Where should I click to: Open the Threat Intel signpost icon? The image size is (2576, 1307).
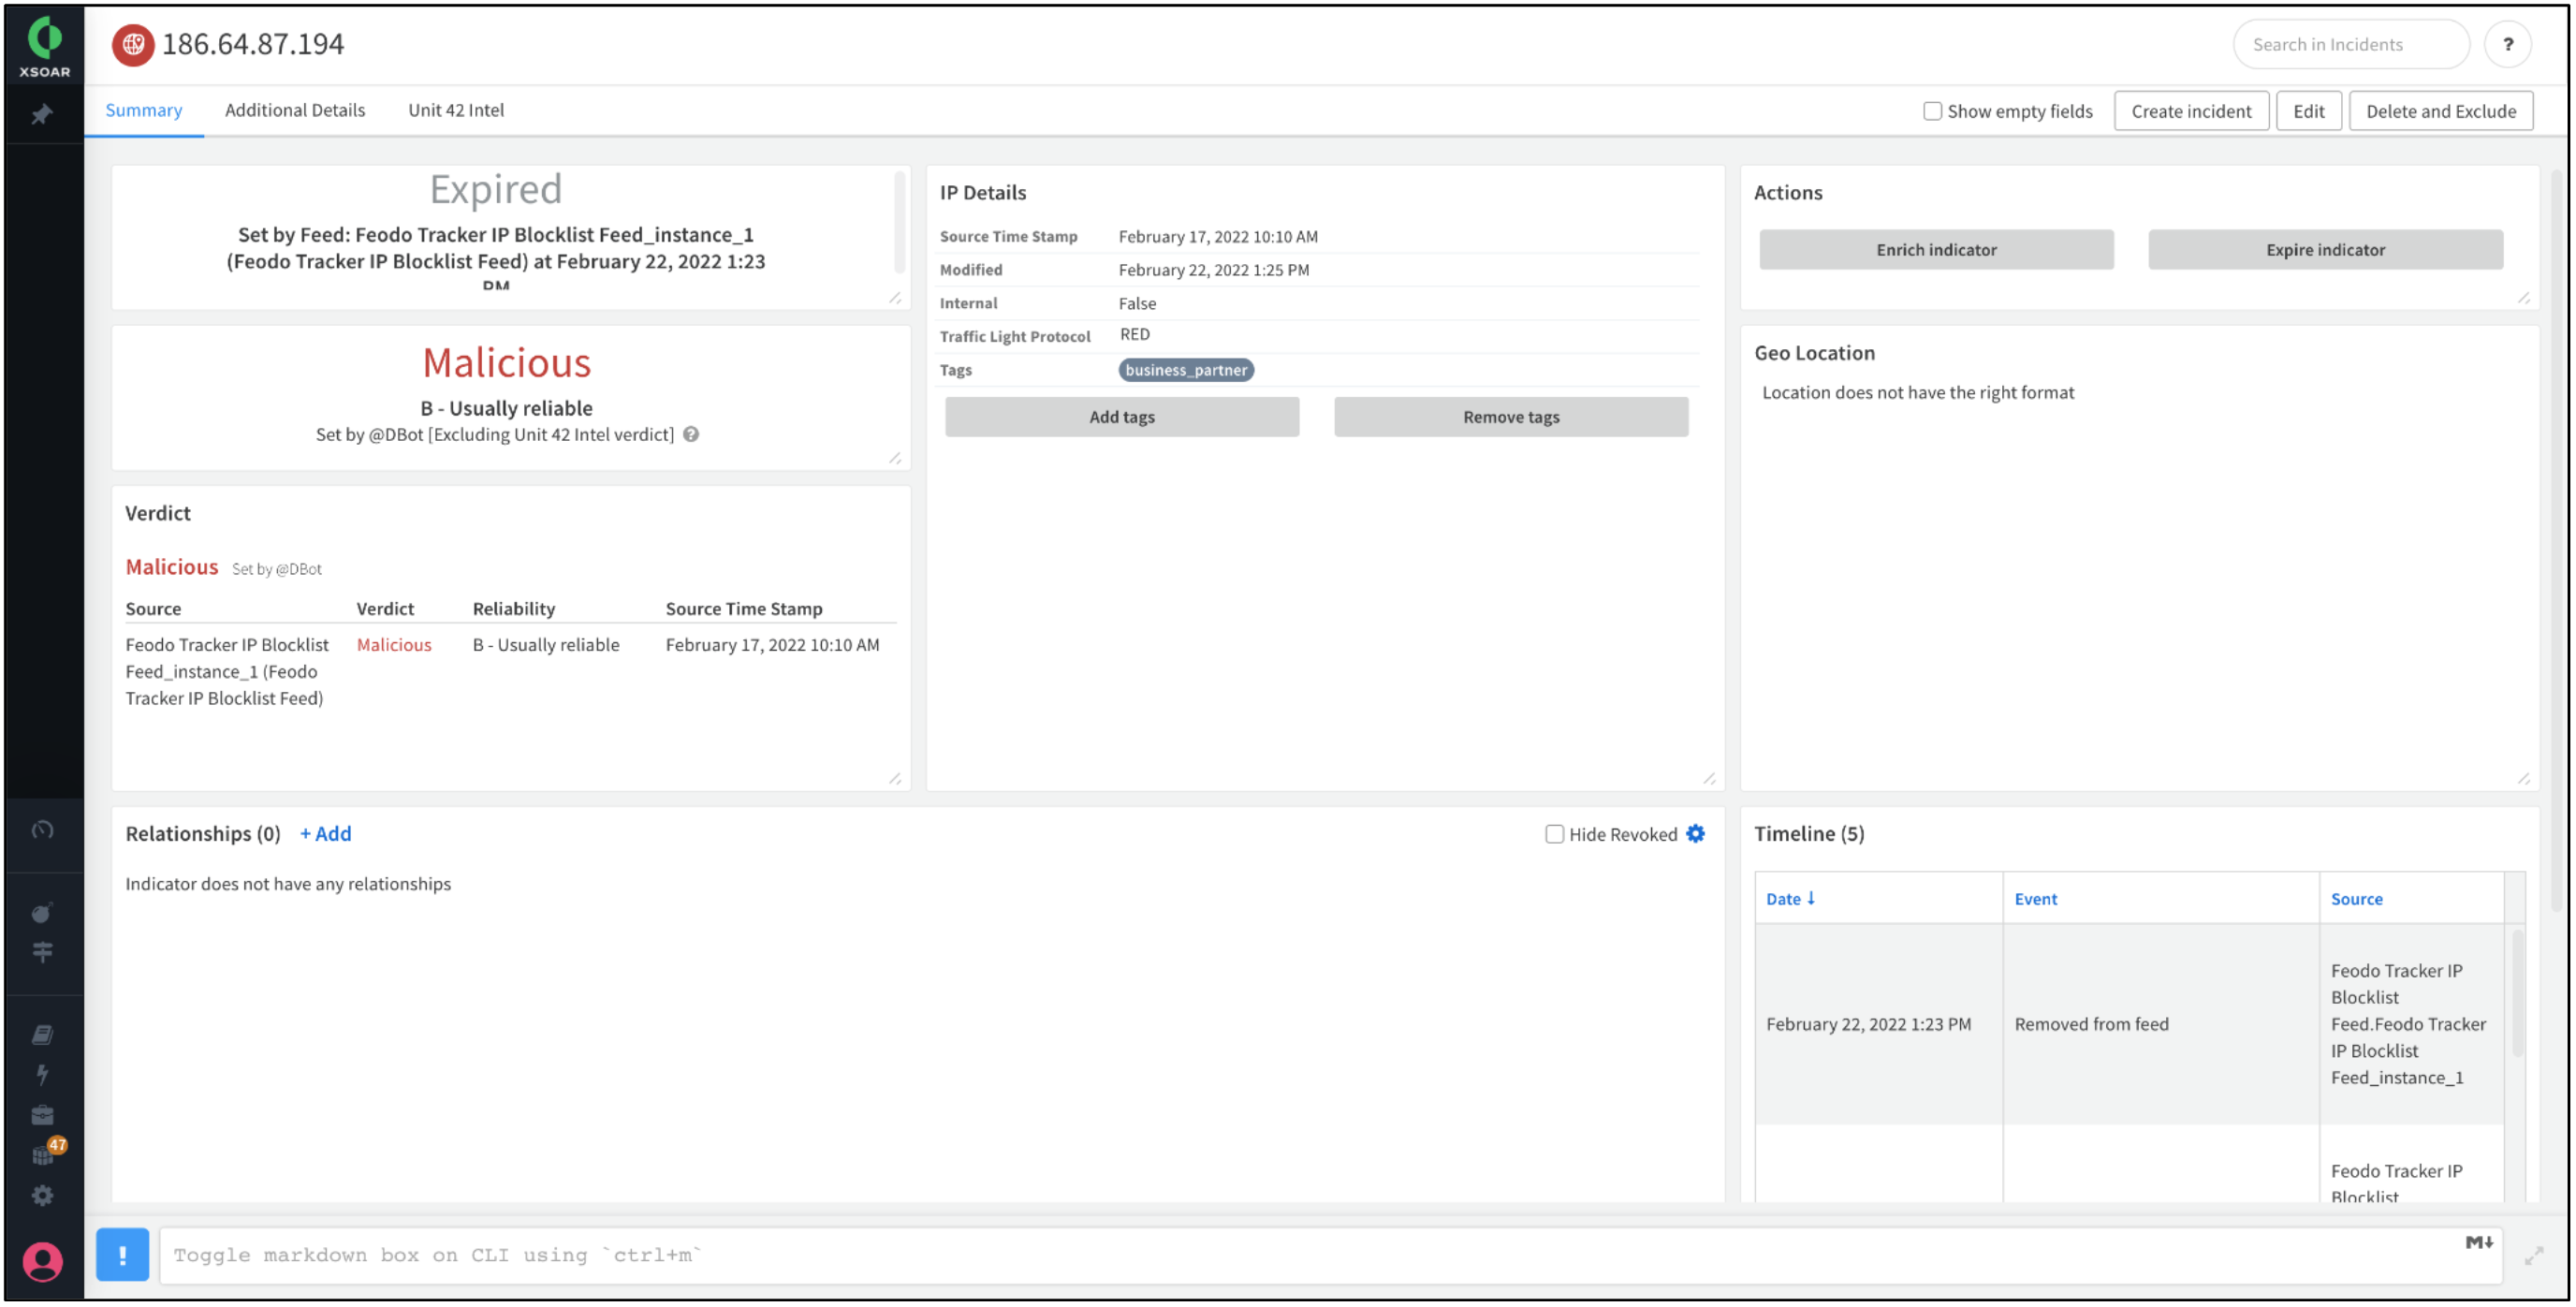point(42,953)
